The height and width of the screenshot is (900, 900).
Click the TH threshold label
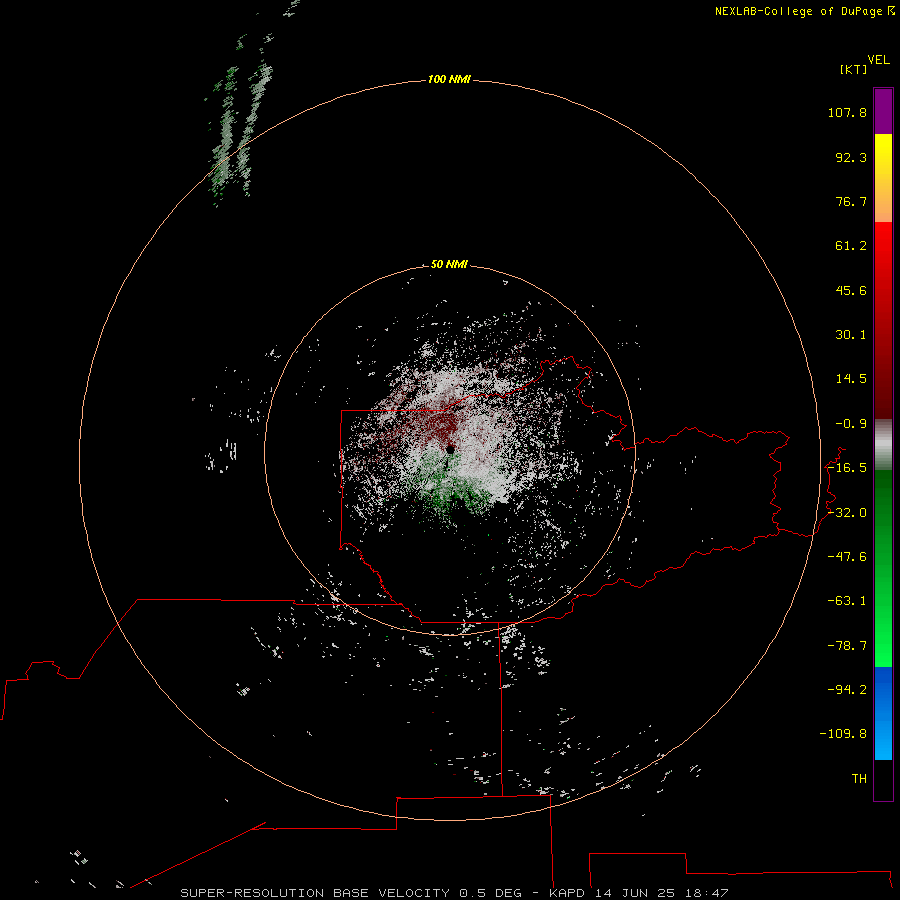859,778
